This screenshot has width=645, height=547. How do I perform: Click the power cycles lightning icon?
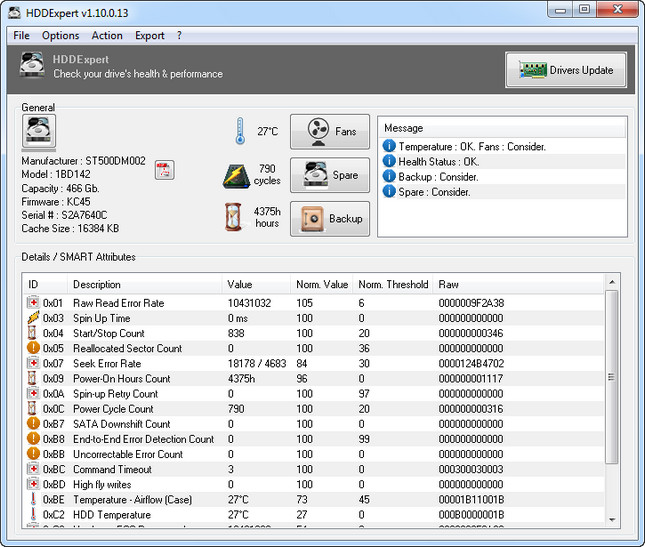tap(236, 175)
